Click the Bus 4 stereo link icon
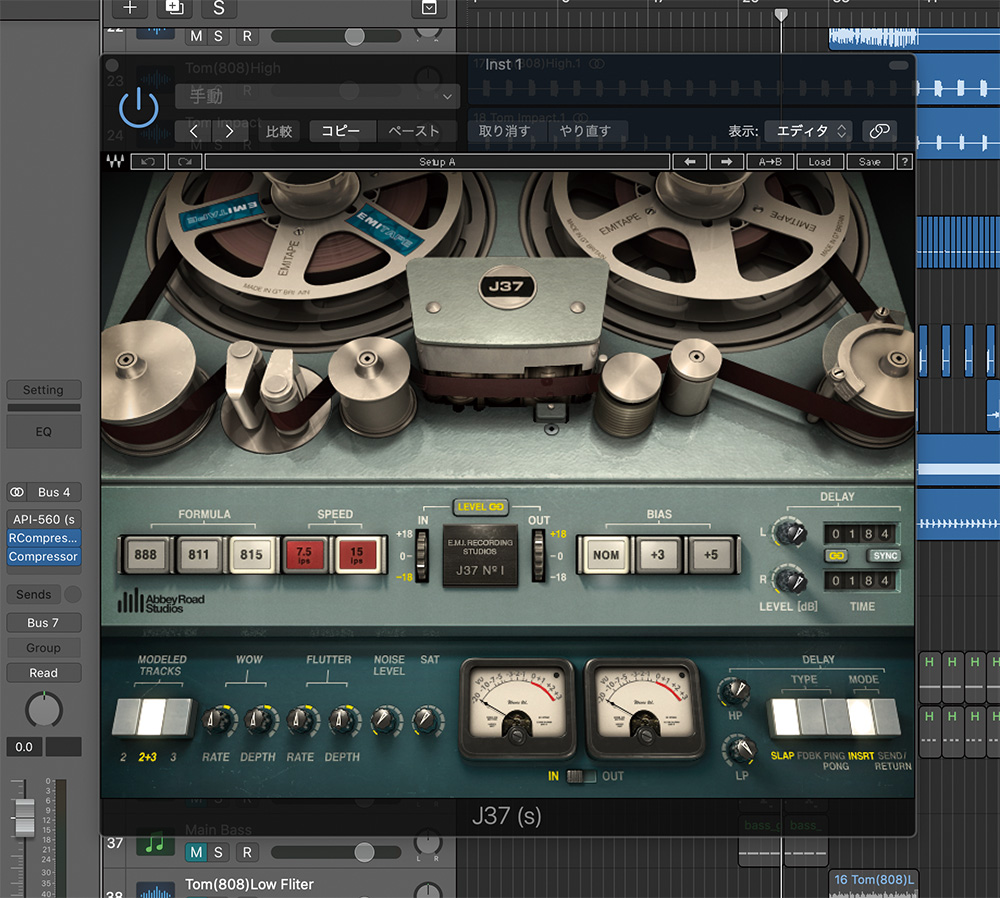Image resolution: width=1000 pixels, height=898 pixels. [x=17, y=492]
